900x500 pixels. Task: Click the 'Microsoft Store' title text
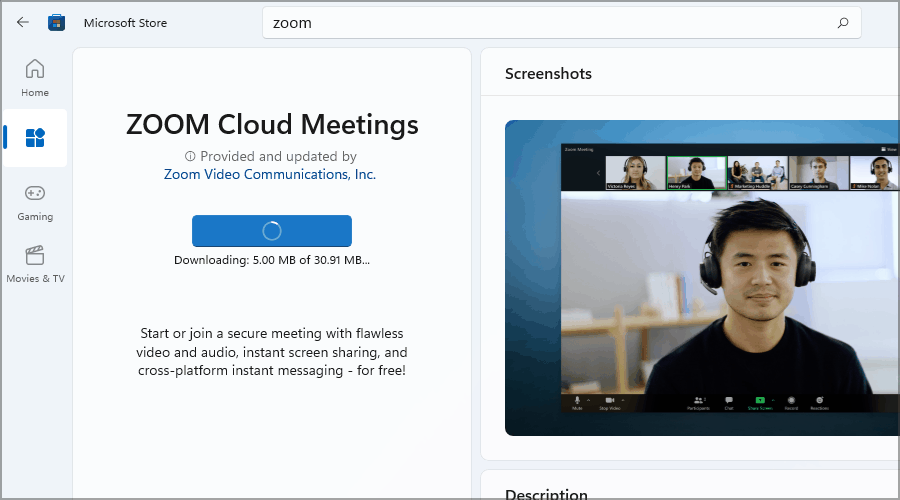coord(125,23)
